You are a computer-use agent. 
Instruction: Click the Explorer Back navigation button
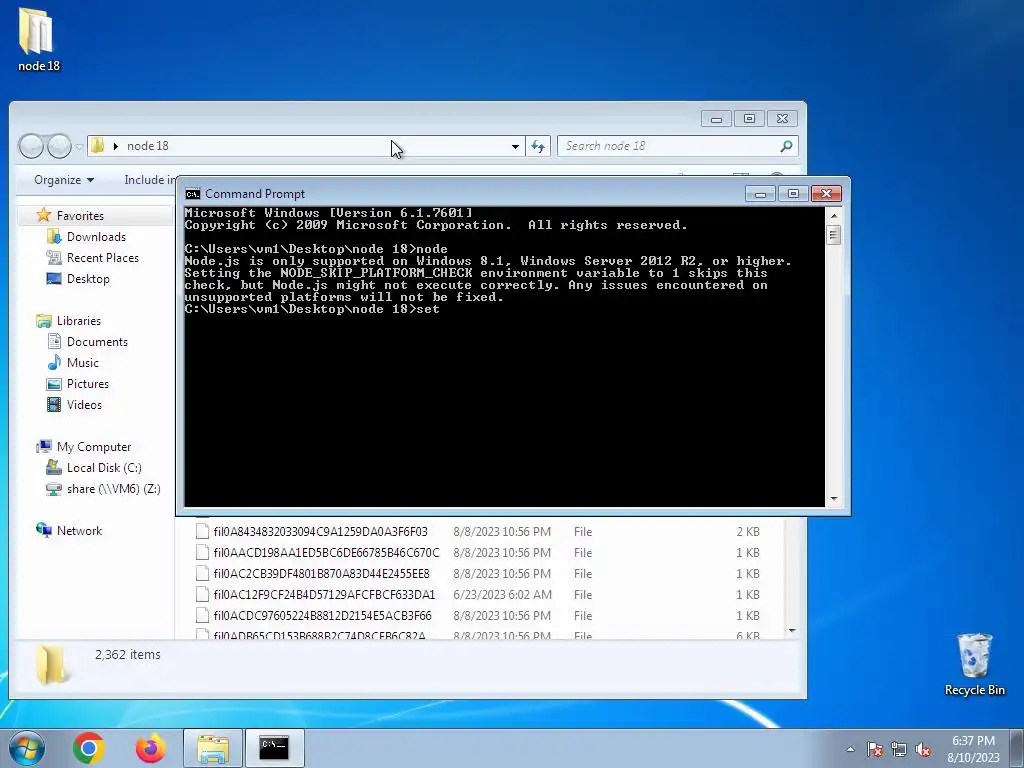click(31, 146)
